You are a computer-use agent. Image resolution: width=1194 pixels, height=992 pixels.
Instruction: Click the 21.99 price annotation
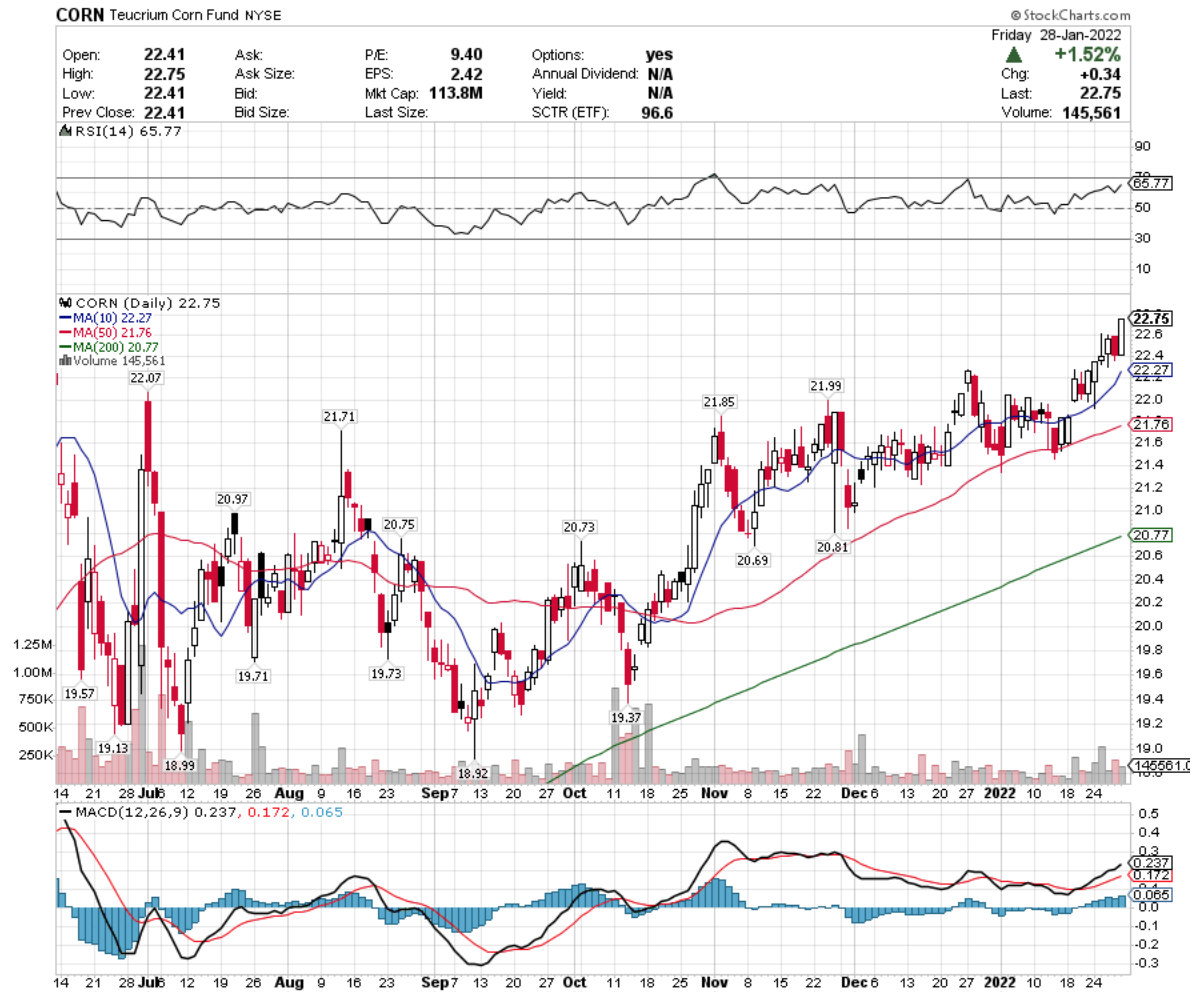coord(825,386)
